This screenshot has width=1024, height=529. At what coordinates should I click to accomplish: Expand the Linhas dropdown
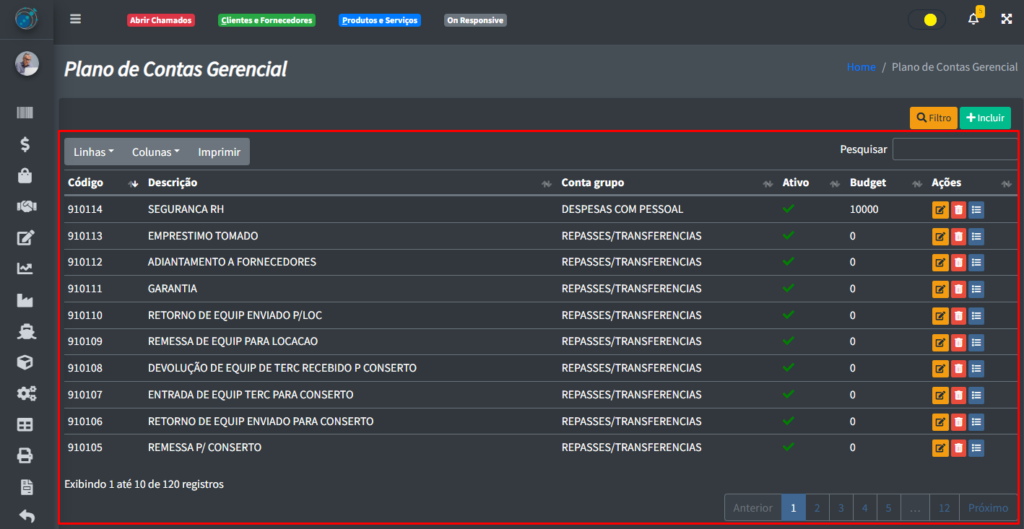(94, 152)
